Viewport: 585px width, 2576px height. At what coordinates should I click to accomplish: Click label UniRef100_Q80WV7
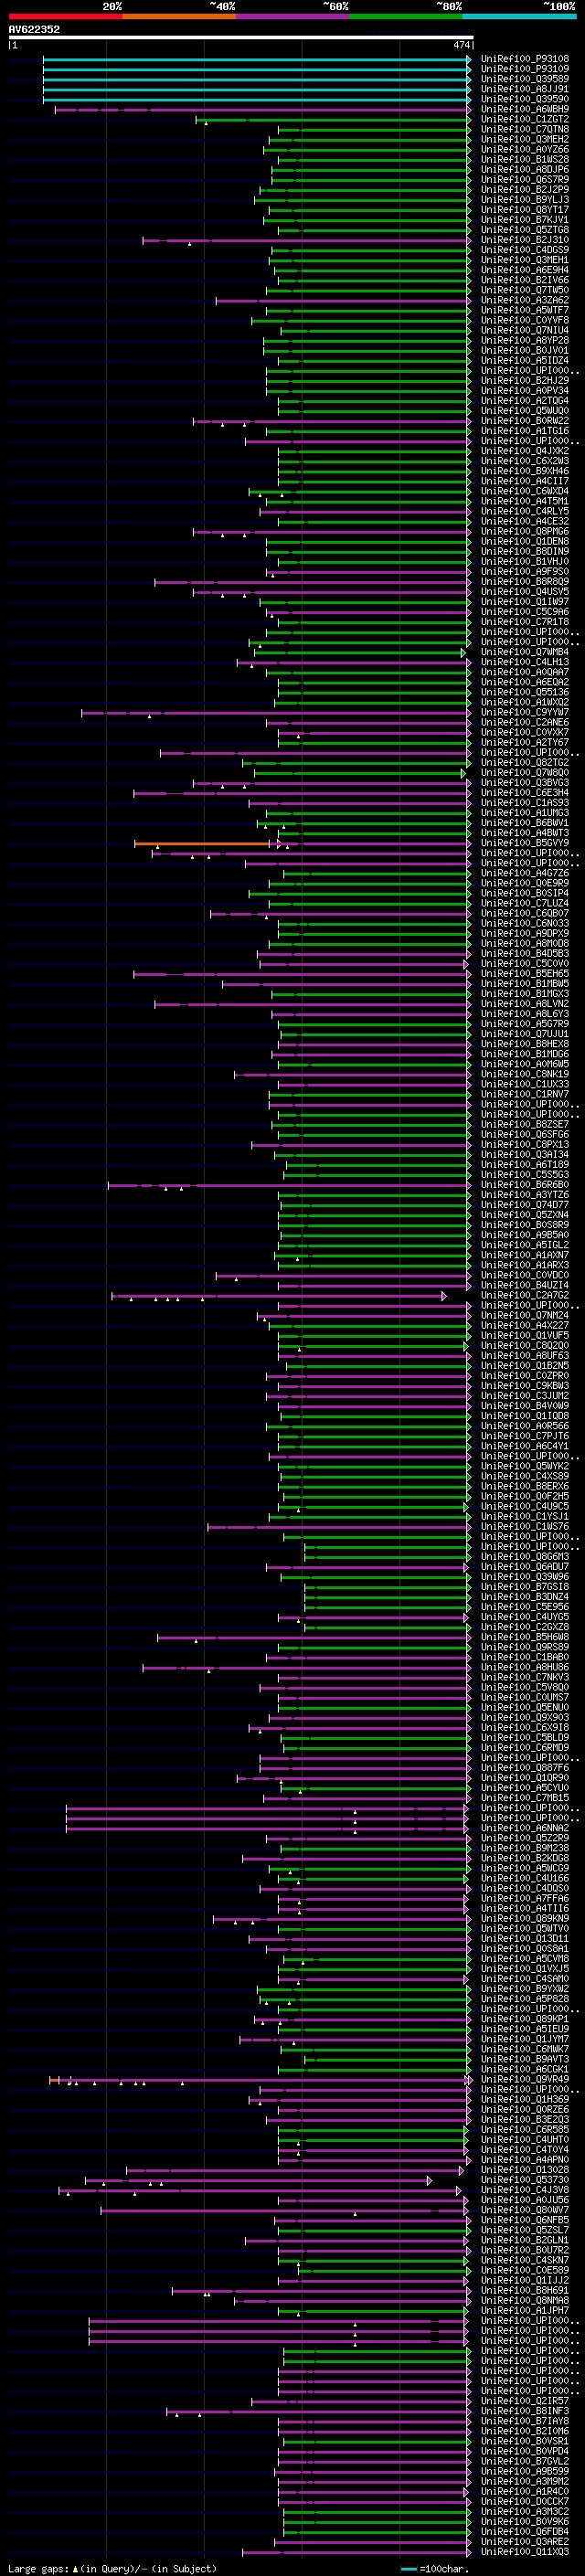coord(525,2210)
